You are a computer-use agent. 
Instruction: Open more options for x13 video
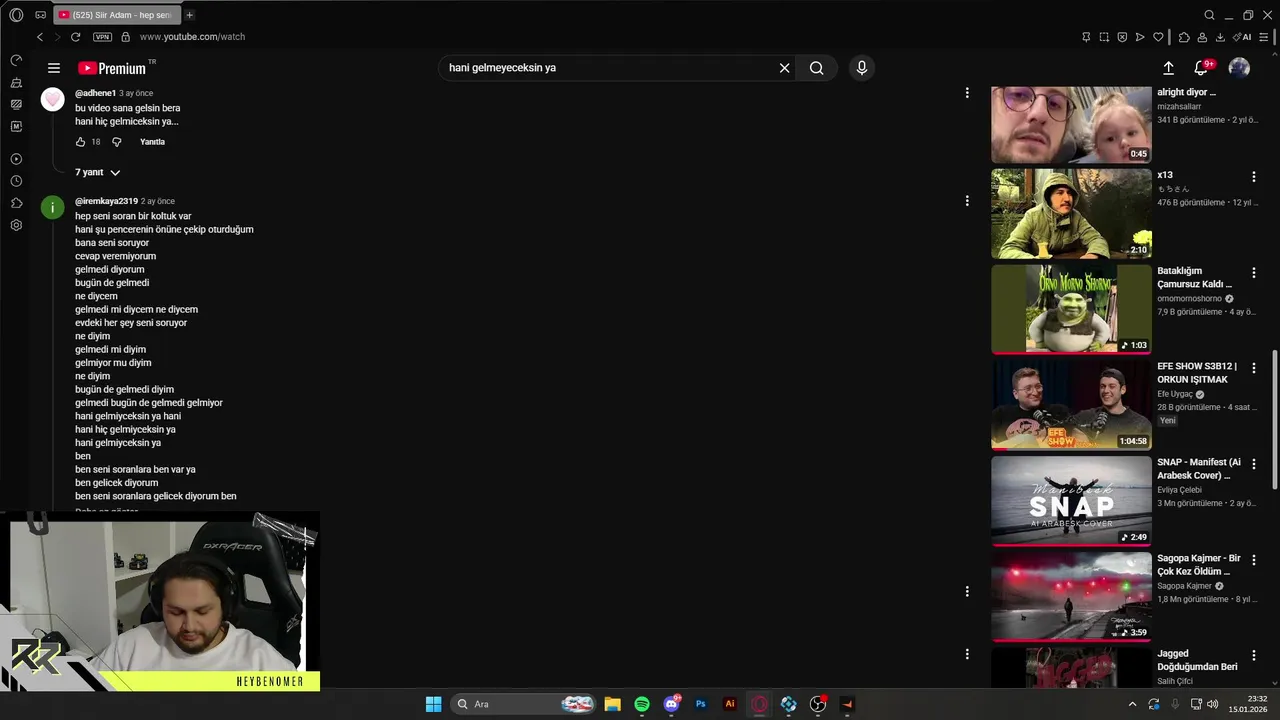click(1254, 177)
